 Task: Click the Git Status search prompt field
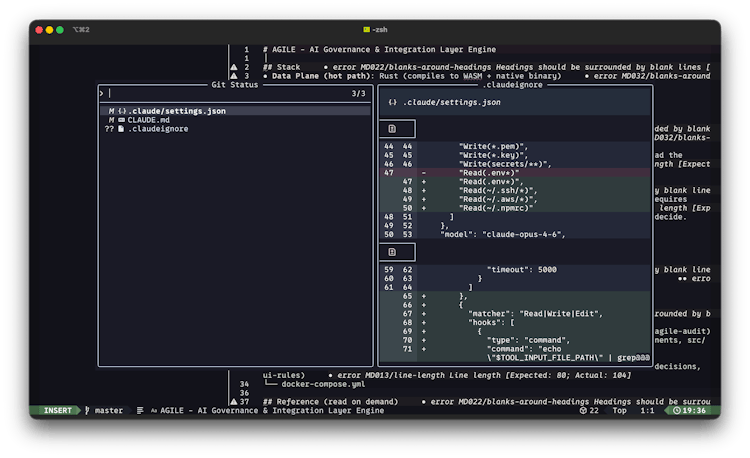tap(200, 94)
